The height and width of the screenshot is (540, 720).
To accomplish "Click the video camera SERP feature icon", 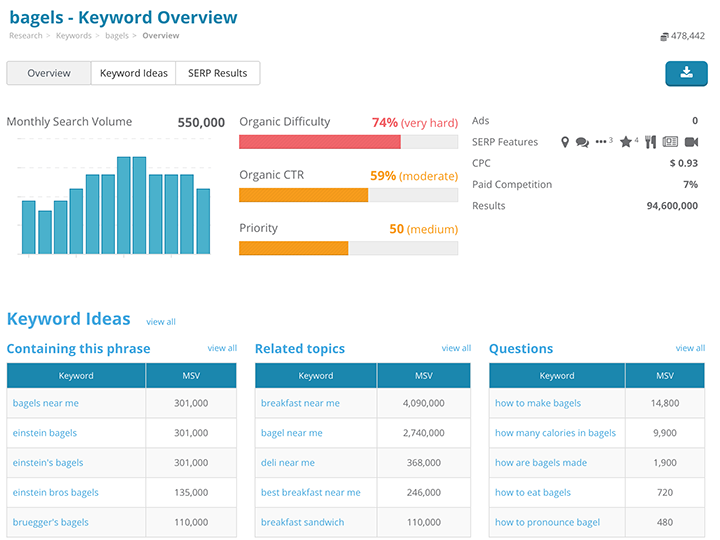I will click(x=691, y=142).
